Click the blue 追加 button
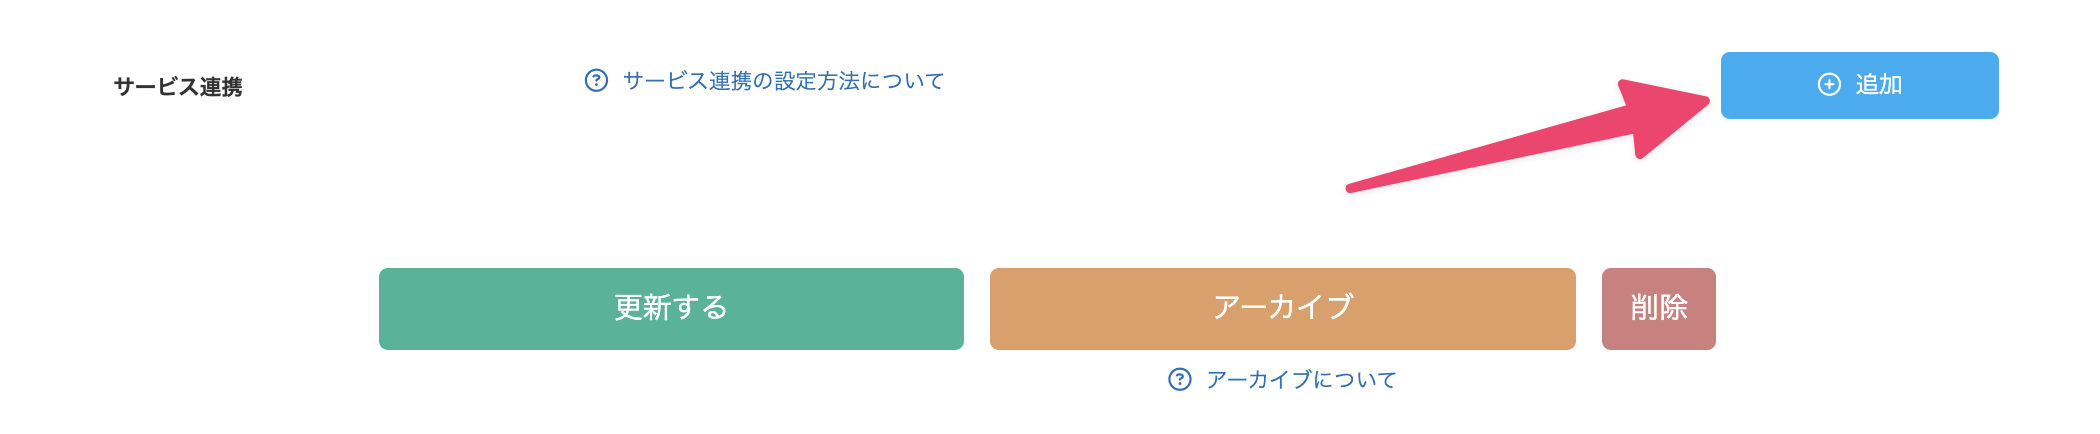 (1859, 85)
